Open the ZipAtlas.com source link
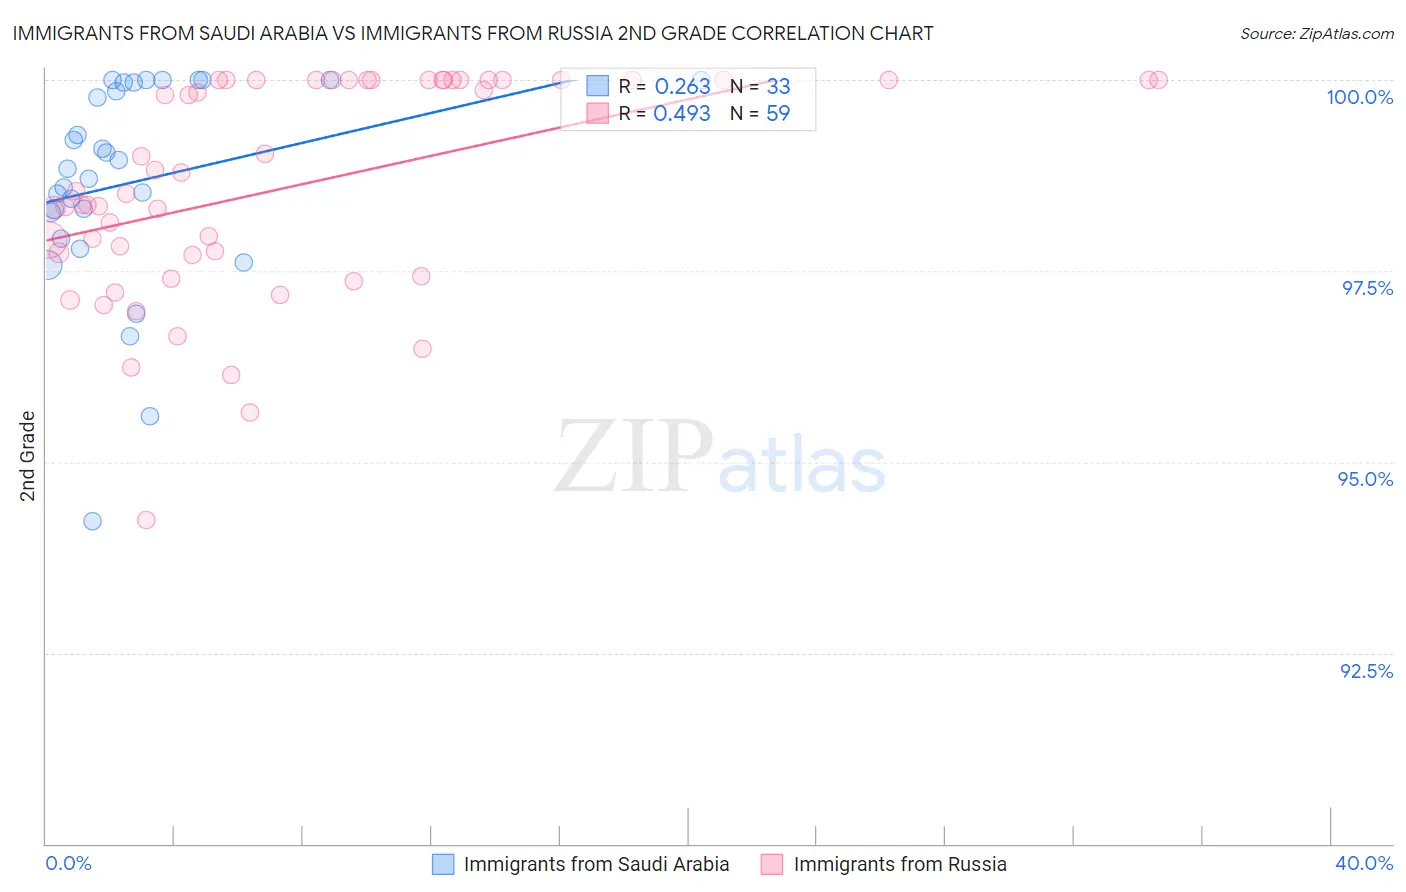1406x892 pixels. [1317, 33]
